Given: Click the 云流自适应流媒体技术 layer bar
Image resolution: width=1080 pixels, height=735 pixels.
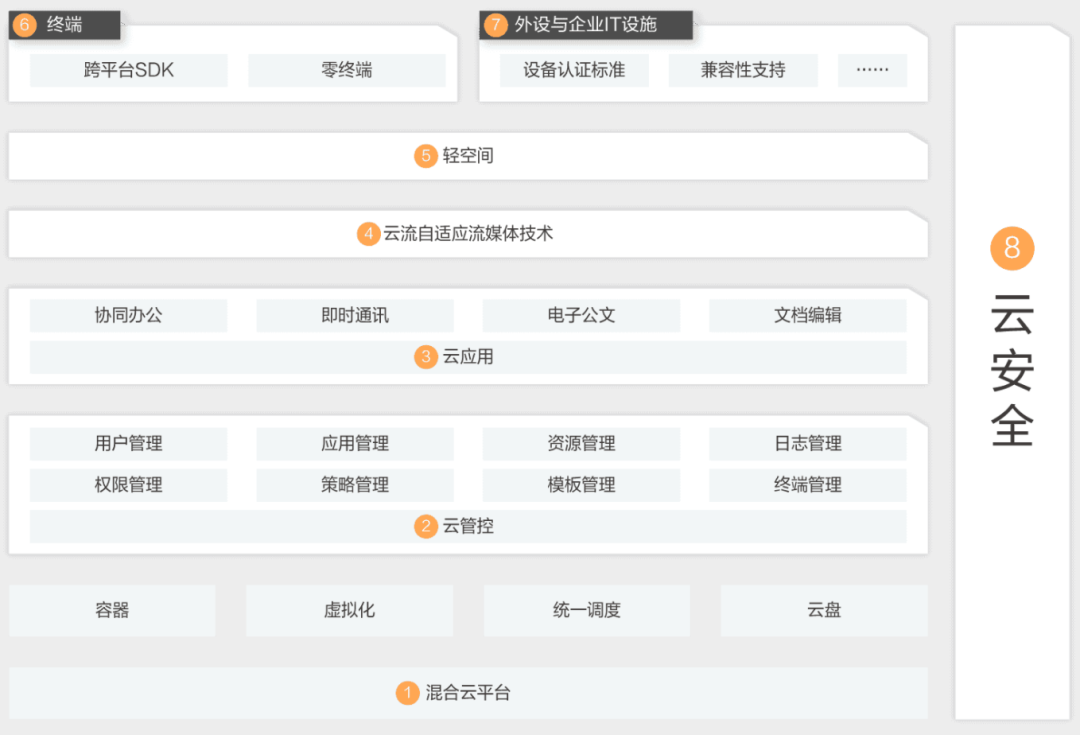Looking at the screenshot, I should click(x=468, y=234).
